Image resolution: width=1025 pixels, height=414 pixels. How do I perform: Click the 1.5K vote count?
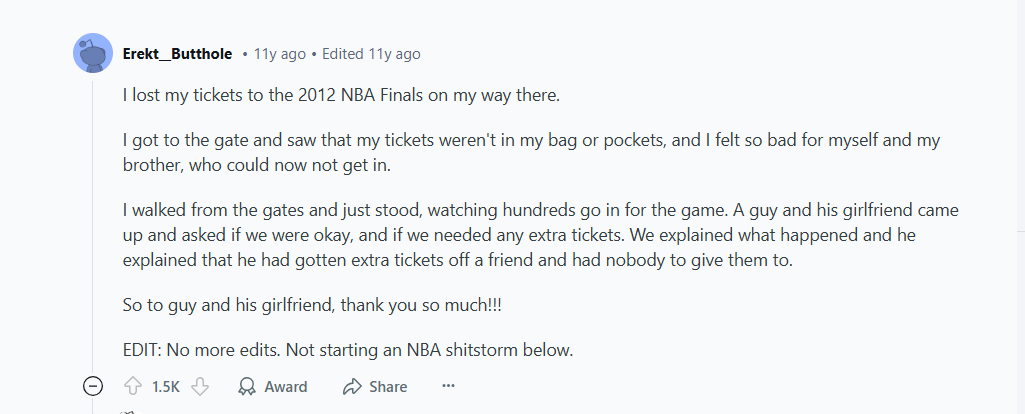[x=166, y=386]
